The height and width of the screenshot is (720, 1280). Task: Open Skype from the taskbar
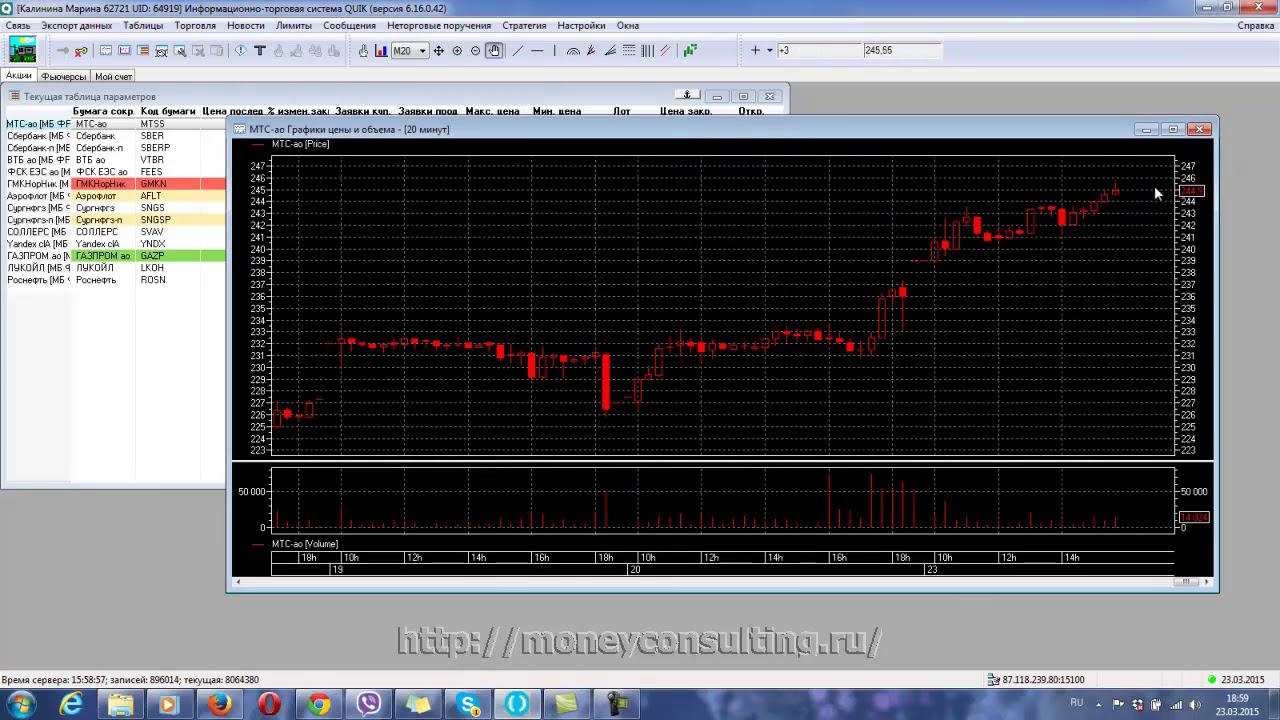click(468, 705)
